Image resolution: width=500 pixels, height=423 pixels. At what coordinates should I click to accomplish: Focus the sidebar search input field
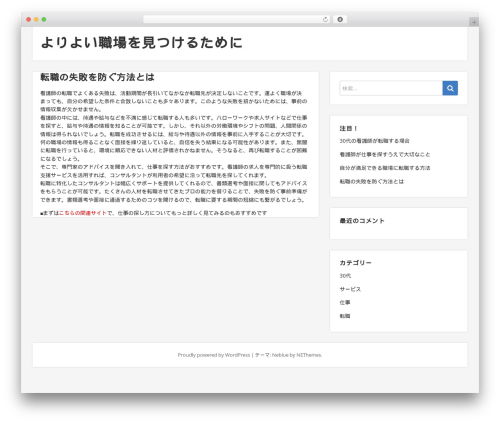391,88
